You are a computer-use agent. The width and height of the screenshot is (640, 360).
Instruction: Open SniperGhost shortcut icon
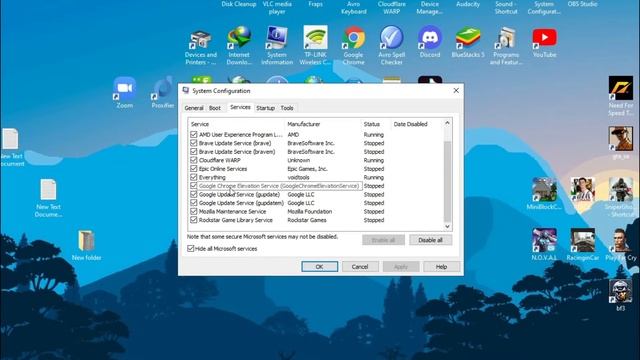pyautogui.click(x=620, y=198)
